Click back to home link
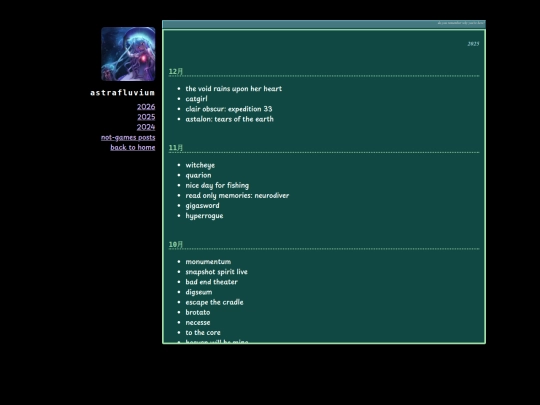The image size is (540, 405). (x=133, y=147)
